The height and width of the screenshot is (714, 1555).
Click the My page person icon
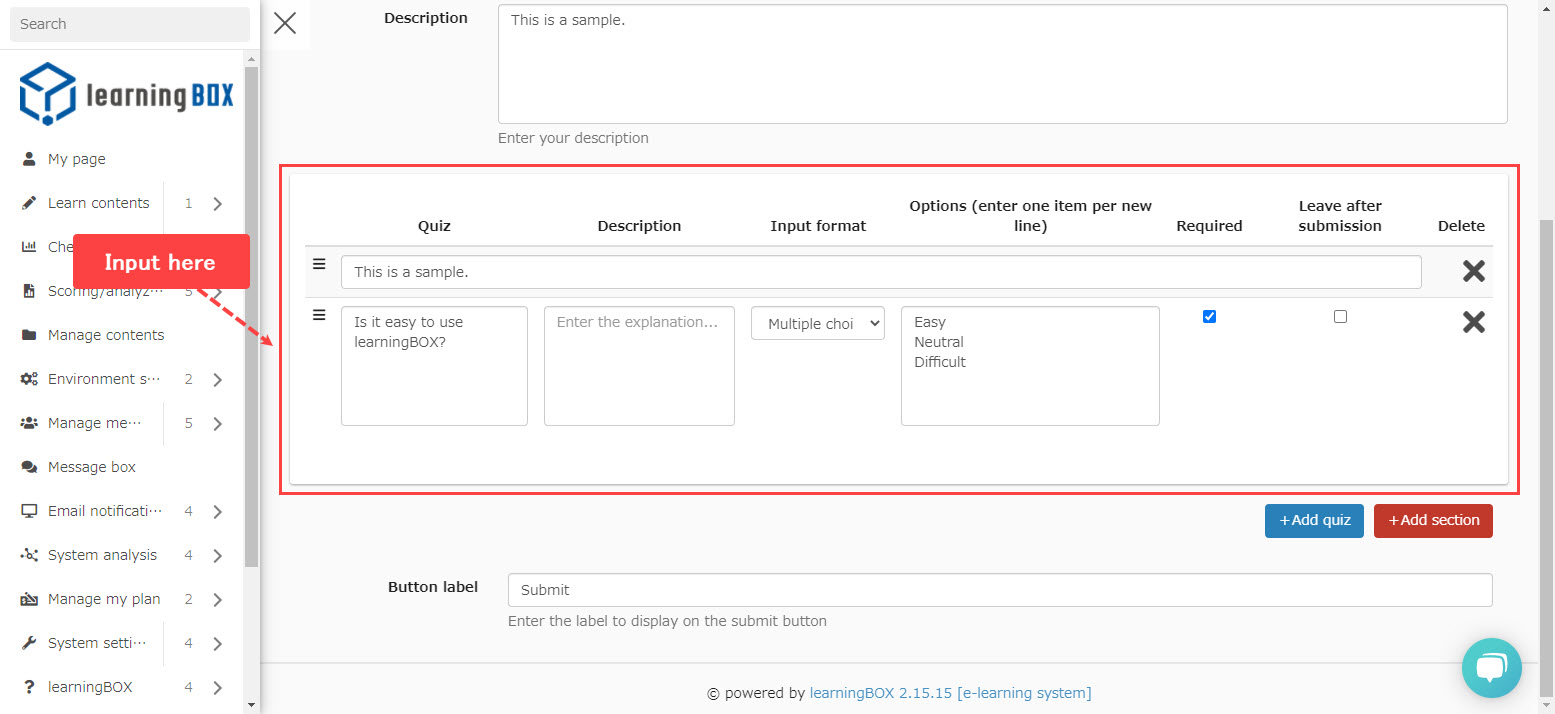[x=29, y=159]
